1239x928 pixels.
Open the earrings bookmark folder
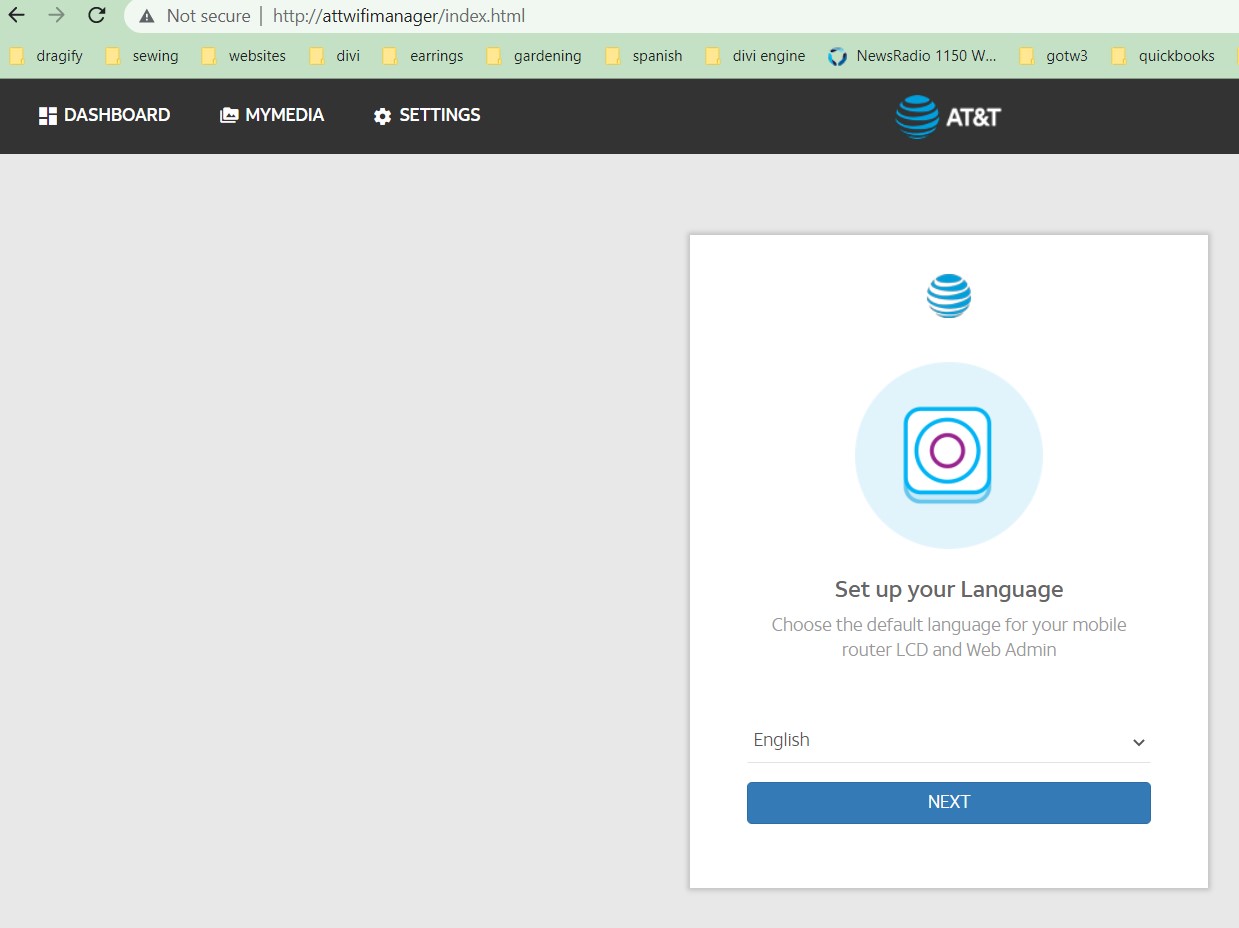tap(423, 56)
